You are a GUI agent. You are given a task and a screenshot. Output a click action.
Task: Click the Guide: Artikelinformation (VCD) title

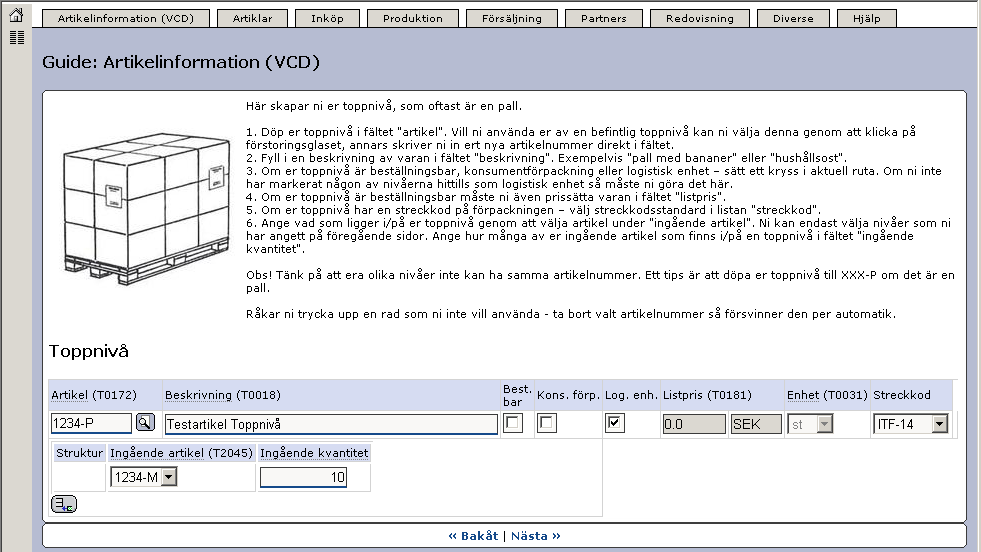click(x=181, y=62)
